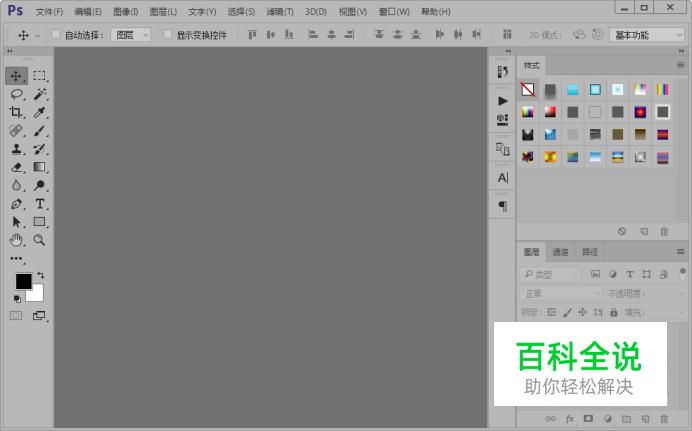The image size is (692, 431).
Task: Open the Paragraph panel icon
Action: coord(503,206)
